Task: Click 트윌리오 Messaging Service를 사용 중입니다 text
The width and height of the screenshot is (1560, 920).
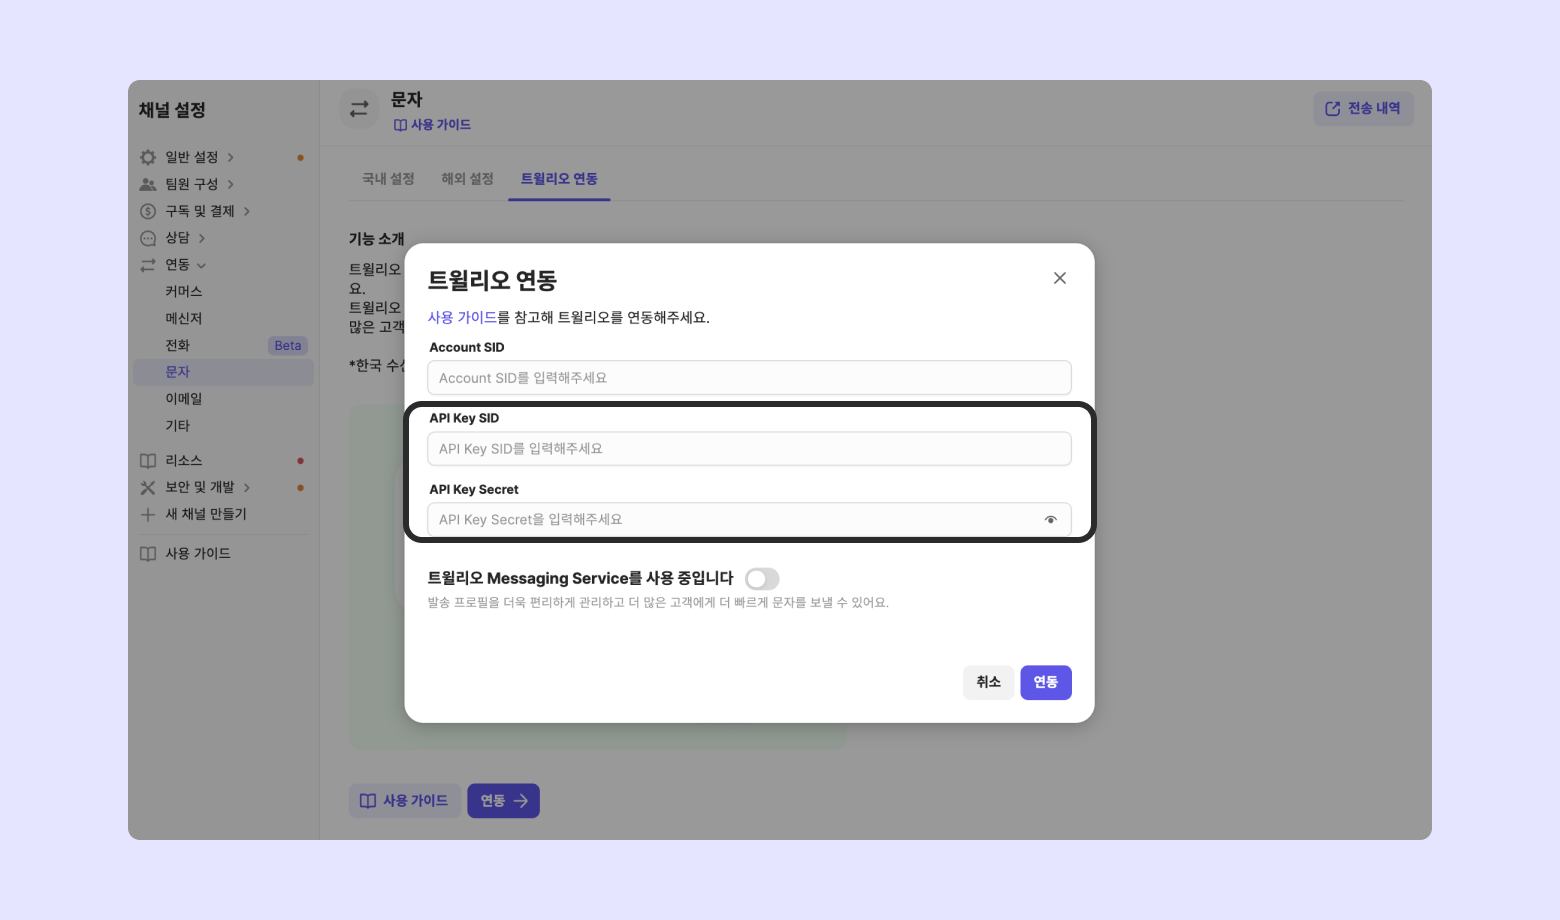Action: (x=580, y=579)
